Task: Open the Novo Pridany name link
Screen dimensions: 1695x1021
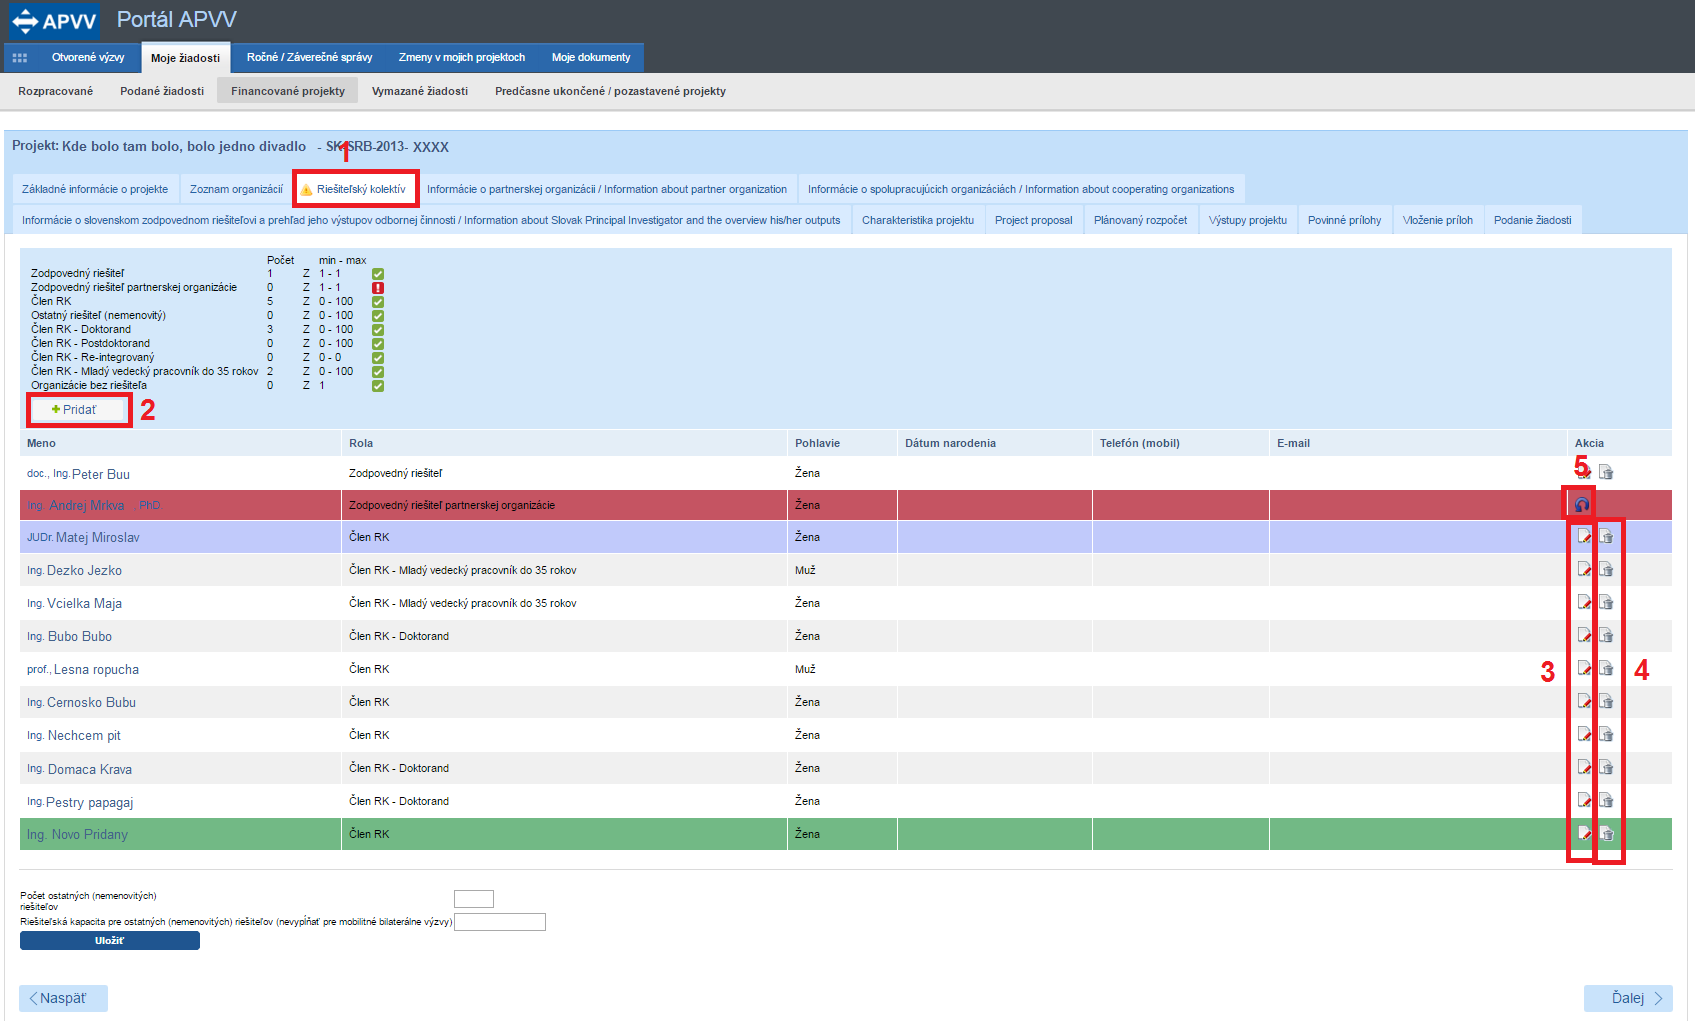Action: (x=77, y=834)
